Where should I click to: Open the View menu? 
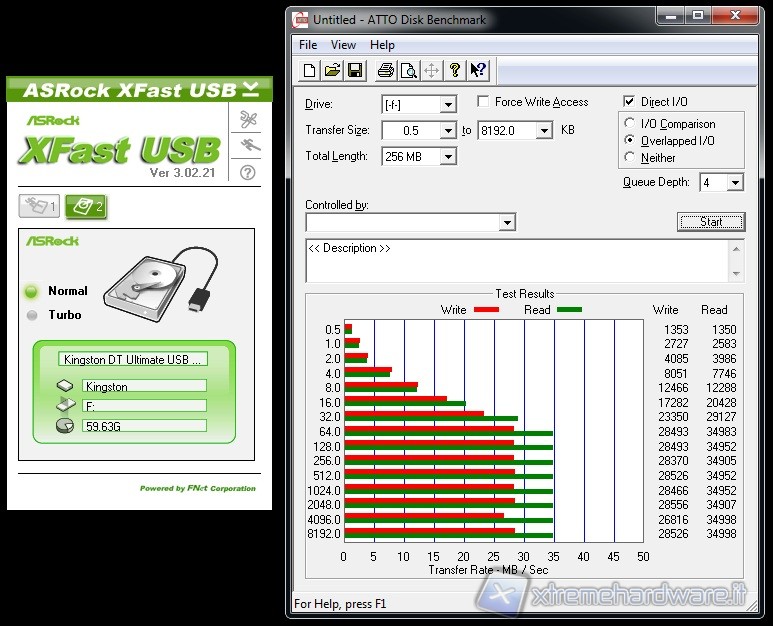tap(343, 45)
